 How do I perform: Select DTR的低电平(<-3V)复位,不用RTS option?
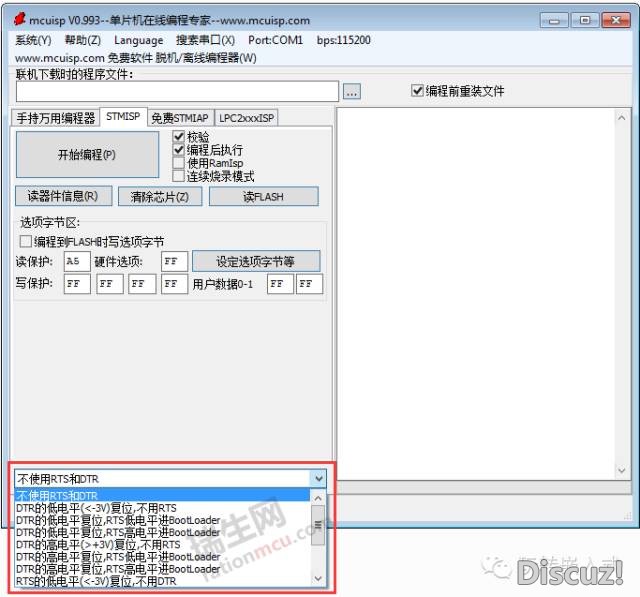[162, 508]
